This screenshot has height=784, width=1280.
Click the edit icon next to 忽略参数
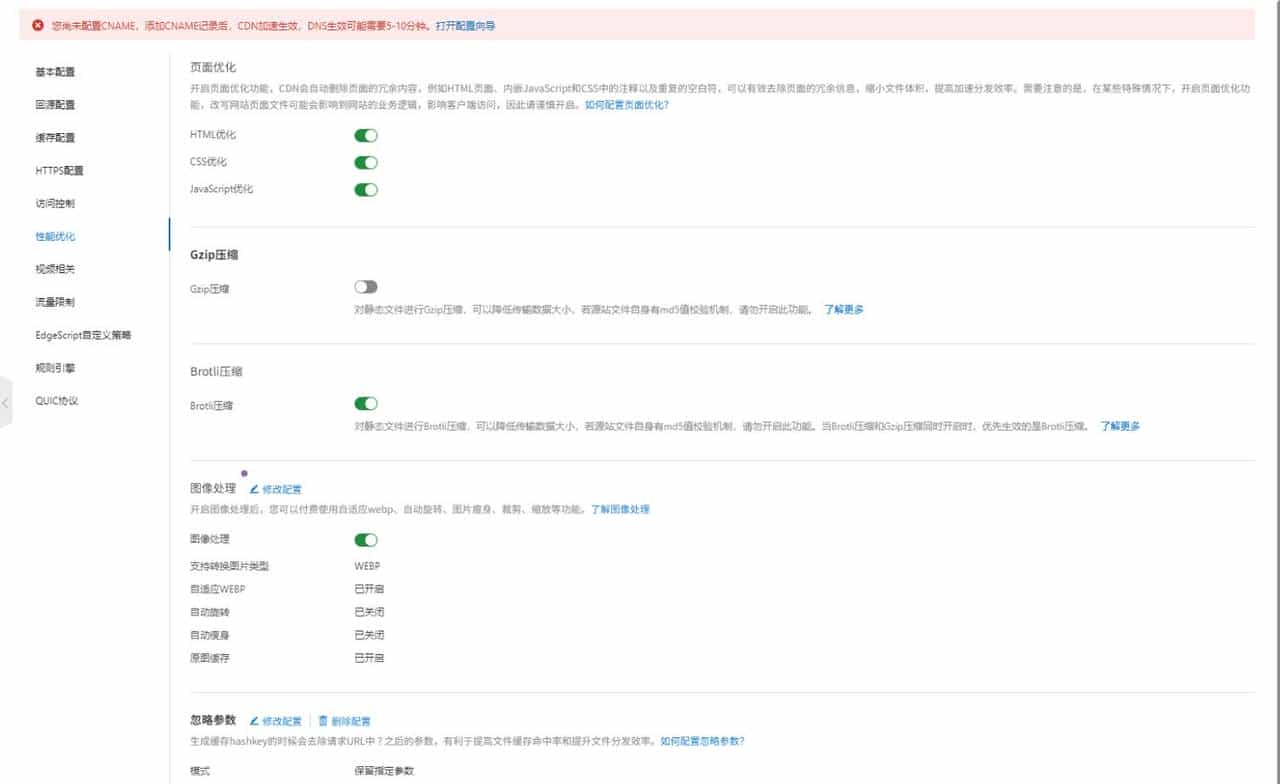pos(254,720)
